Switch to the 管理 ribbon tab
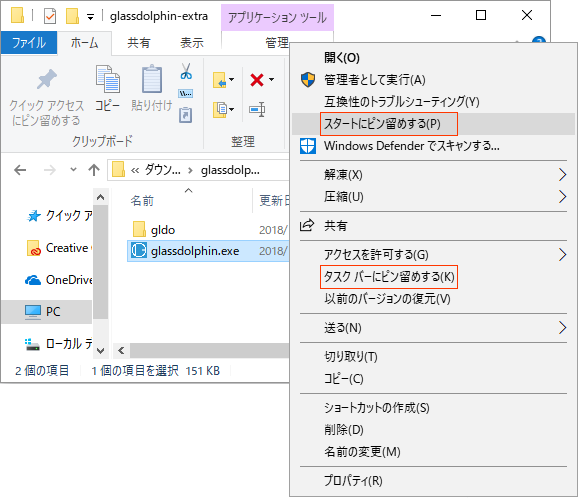The height and width of the screenshot is (498, 579). [276, 43]
